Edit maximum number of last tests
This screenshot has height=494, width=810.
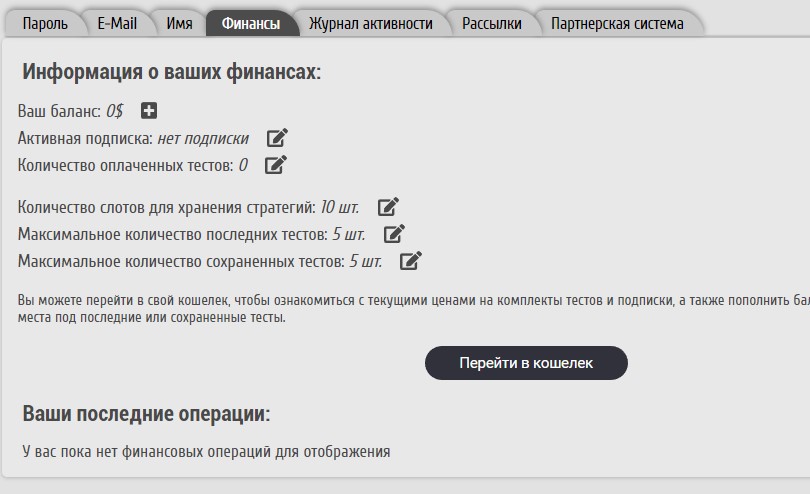coord(394,234)
